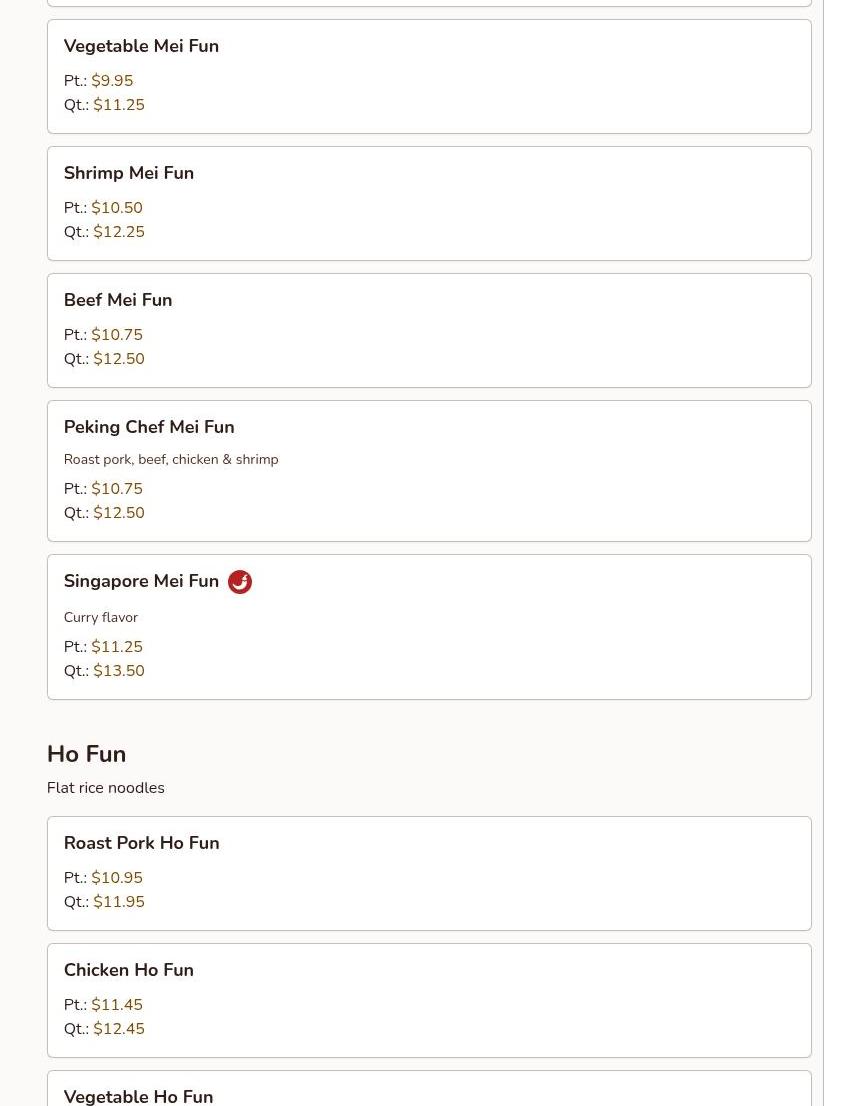The image size is (844, 1106).
Task: Pick Roast Pork Ho Fun pint price $10.95
Action: [117, 878]
